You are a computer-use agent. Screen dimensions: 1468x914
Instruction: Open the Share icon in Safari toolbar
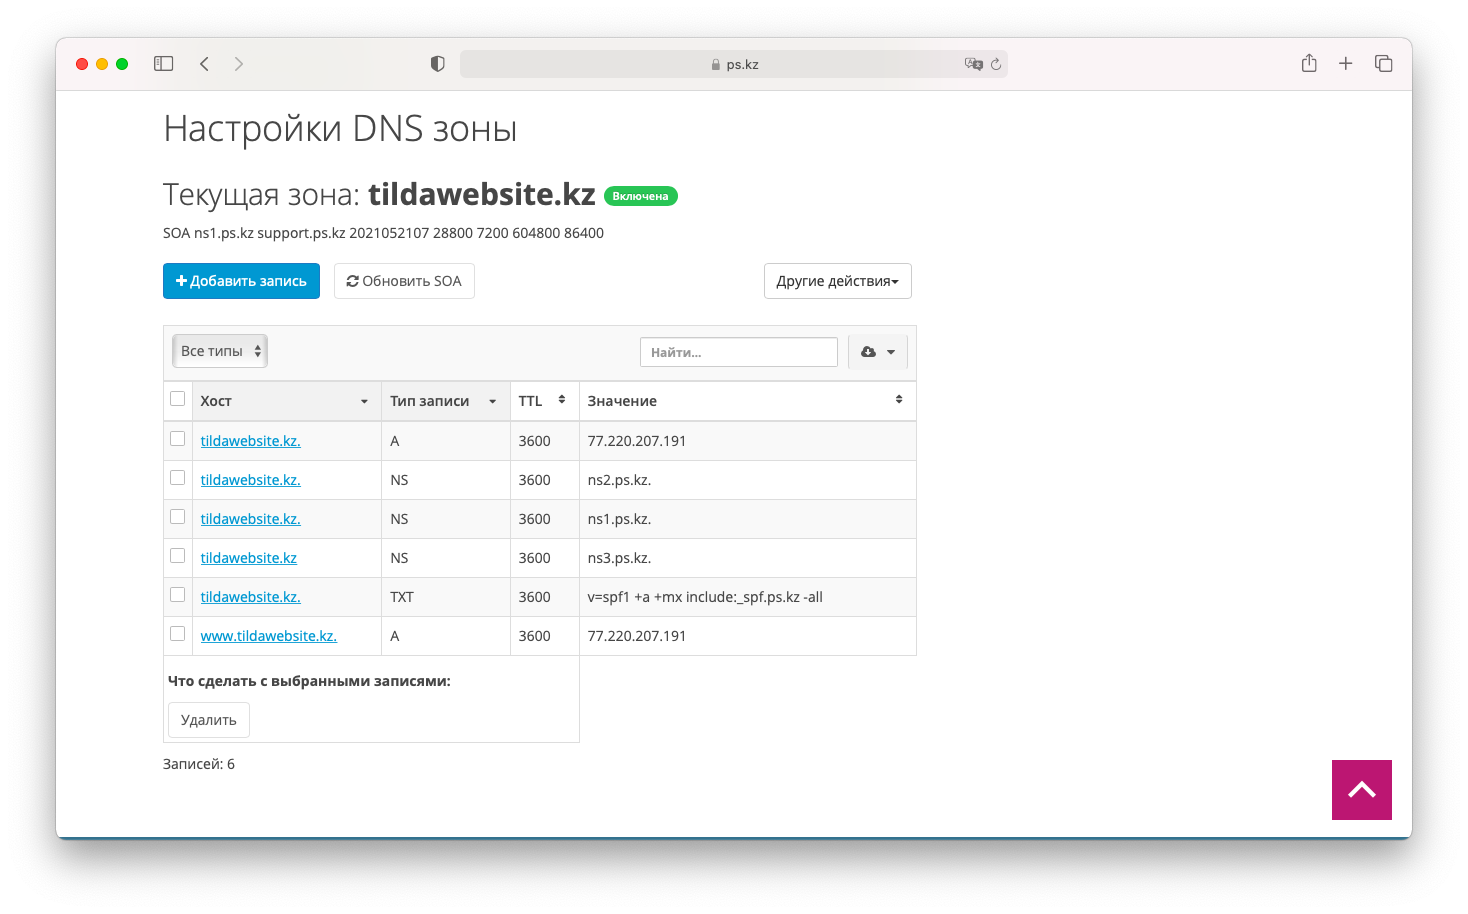pyautogui.click(x=1309, y=63)
